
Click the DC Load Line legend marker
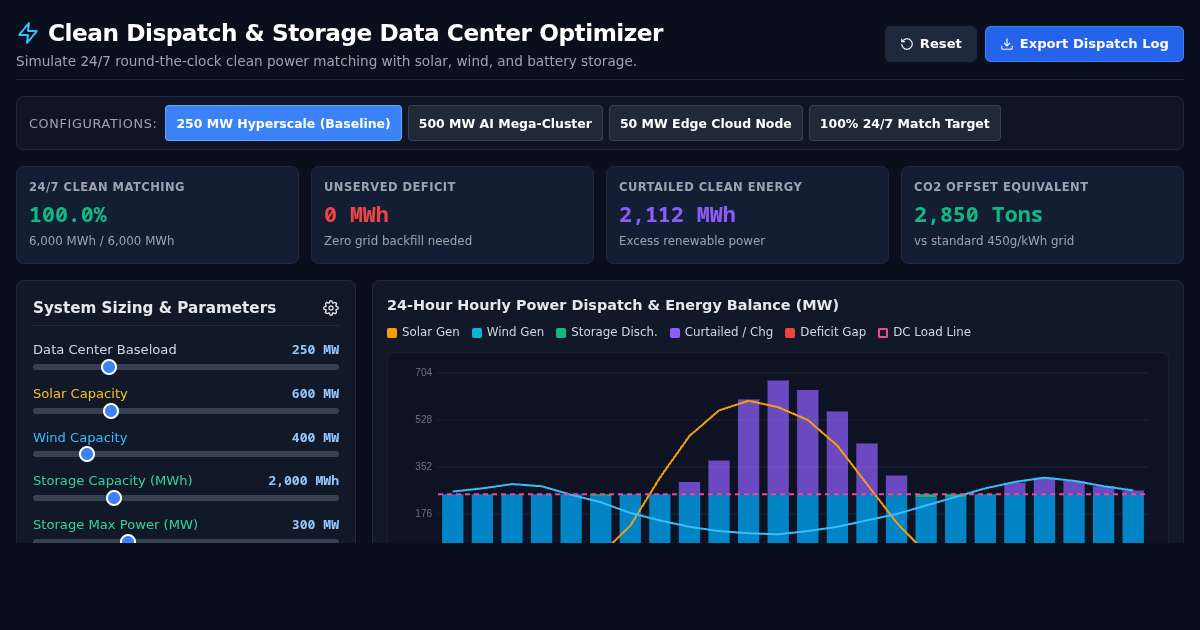883,333
